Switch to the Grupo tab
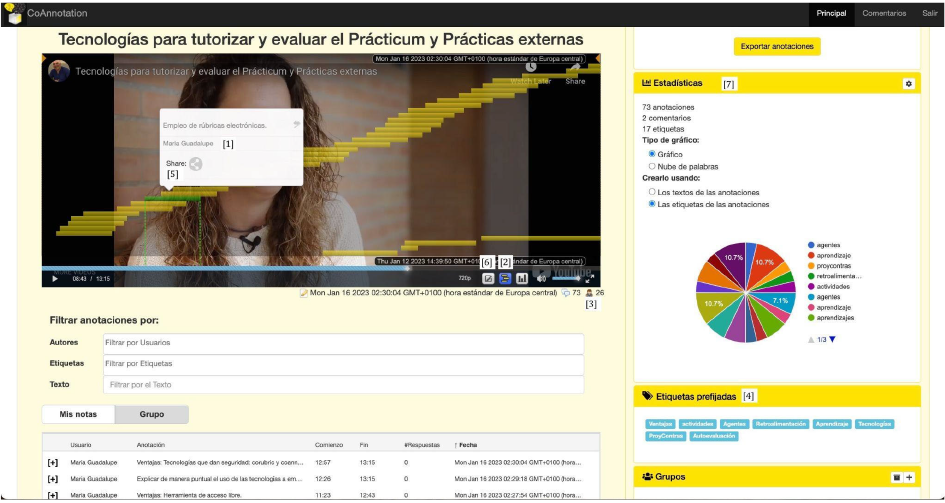The height and width of the screenshot is (503, 945). 151,414
